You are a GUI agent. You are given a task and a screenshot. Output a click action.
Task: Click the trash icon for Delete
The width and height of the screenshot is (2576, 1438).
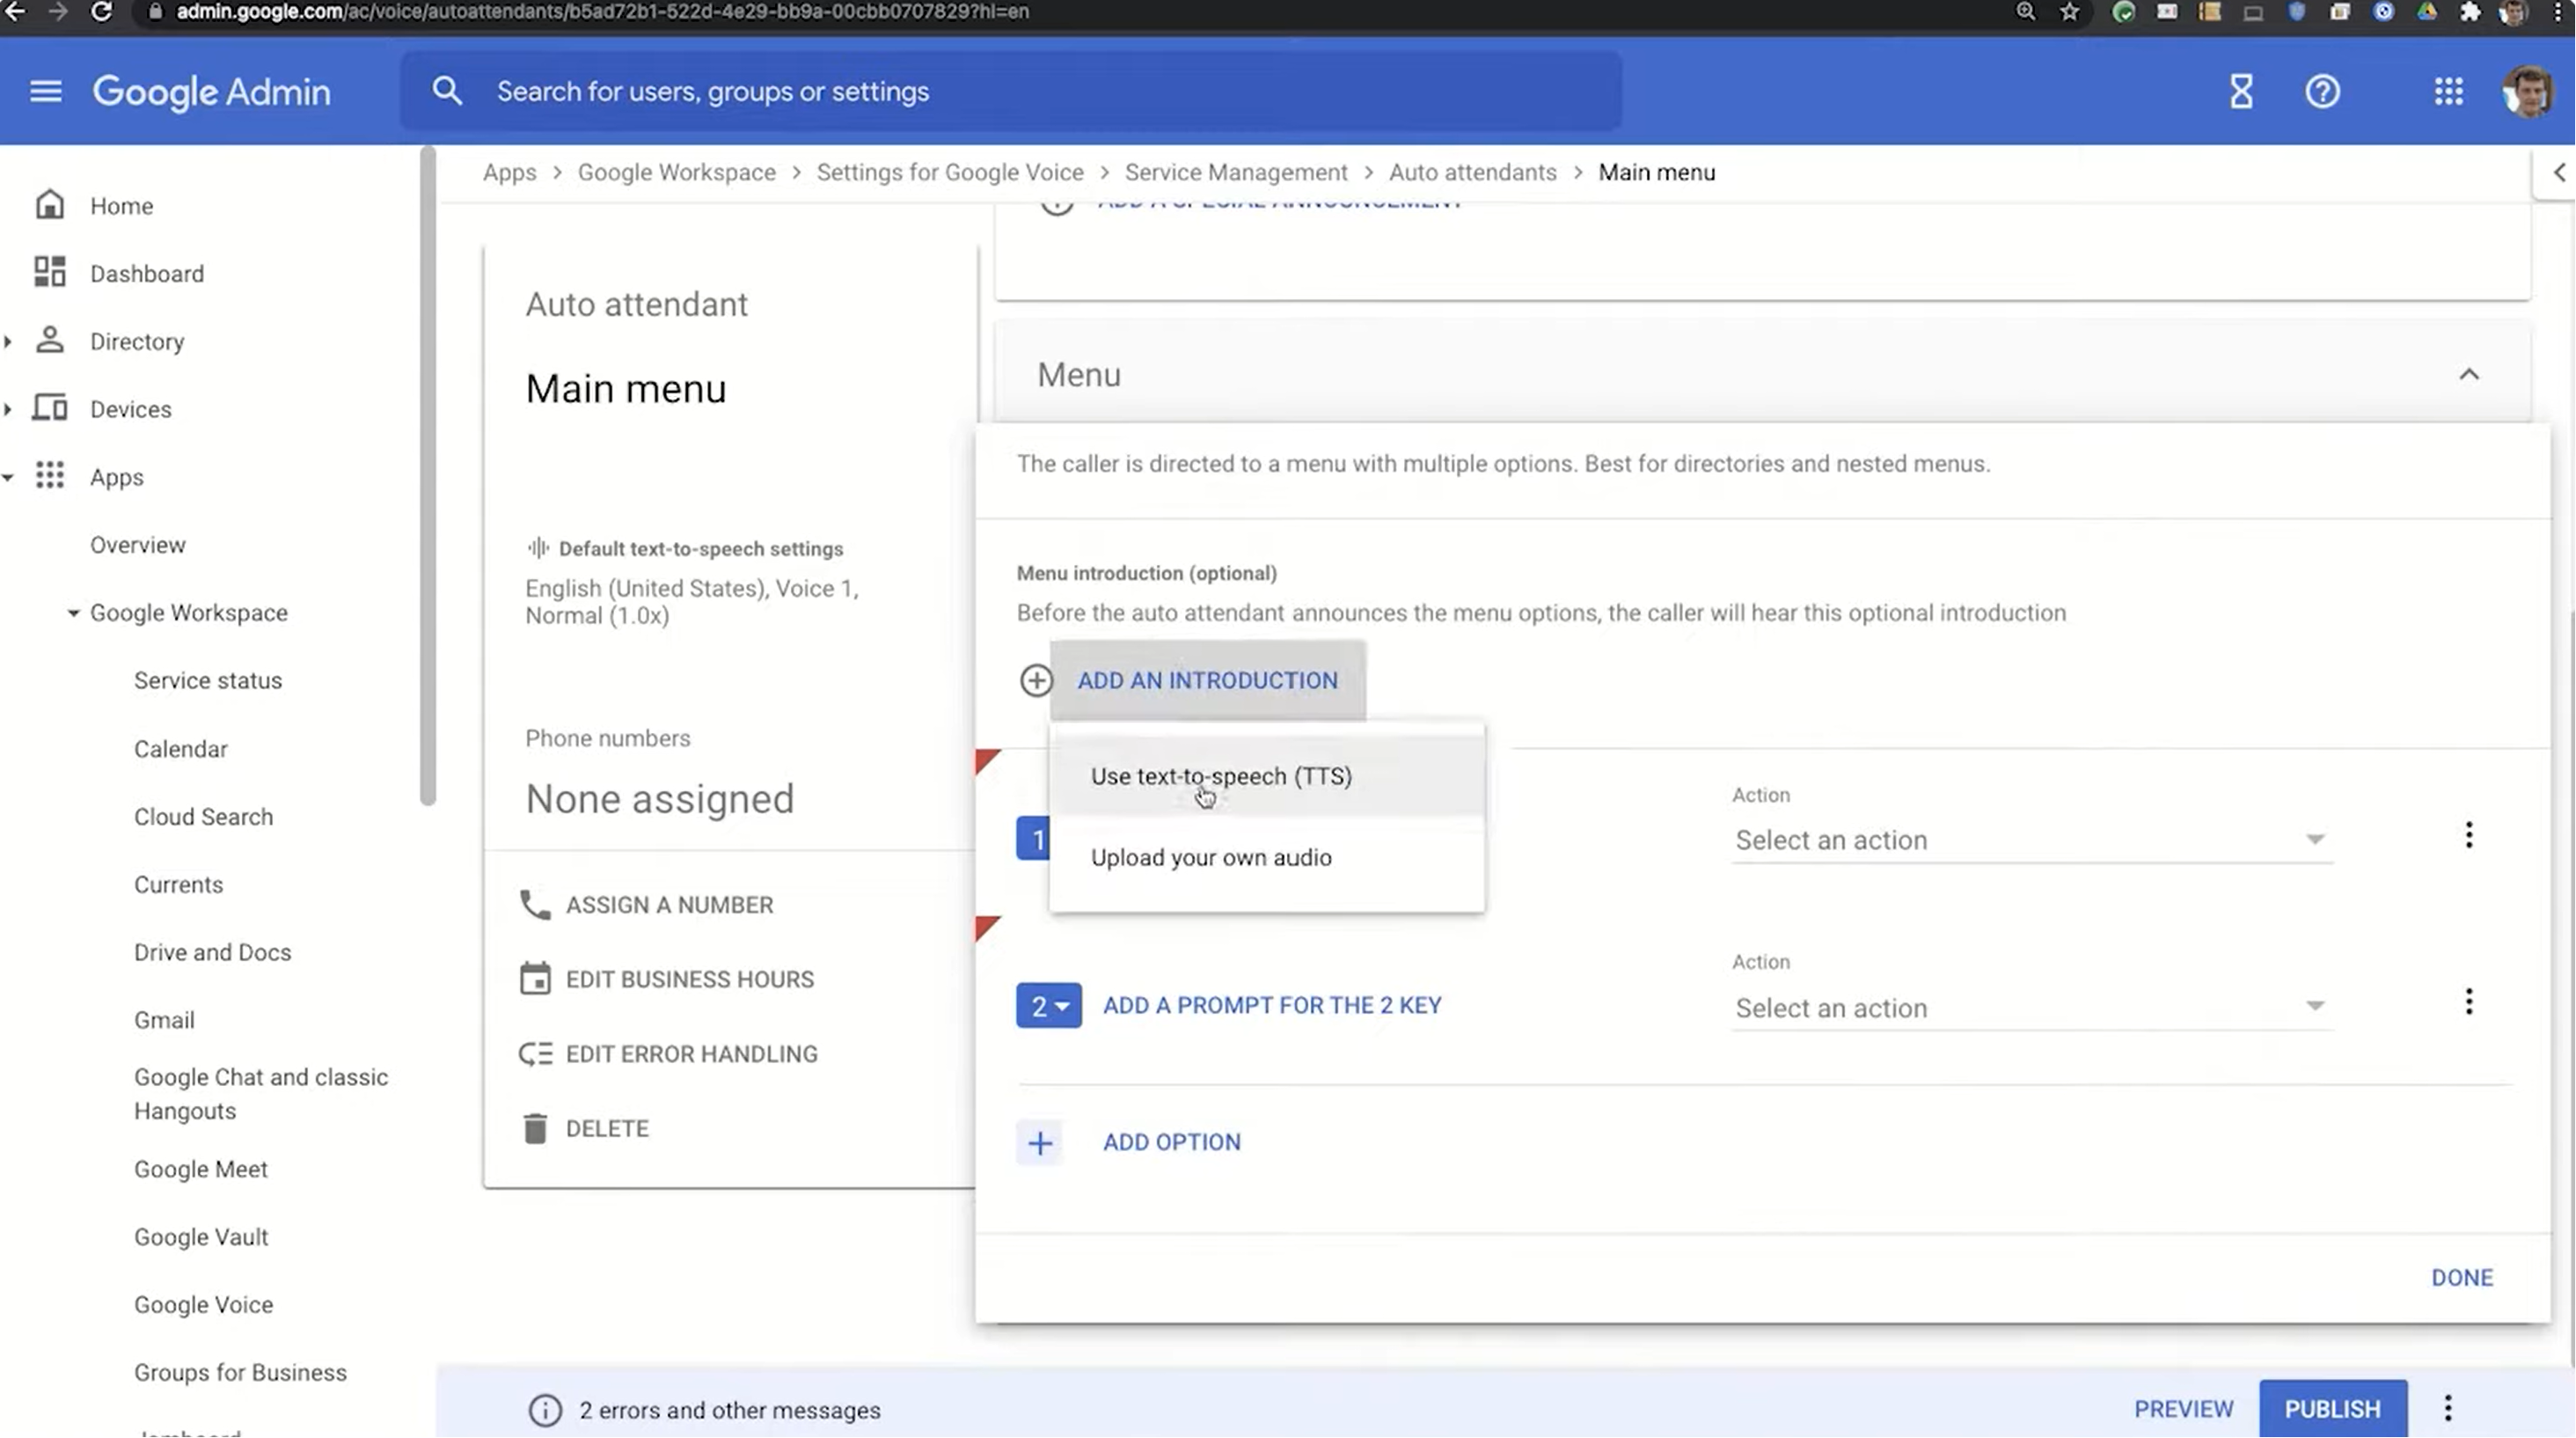[x=535, y=1129]
